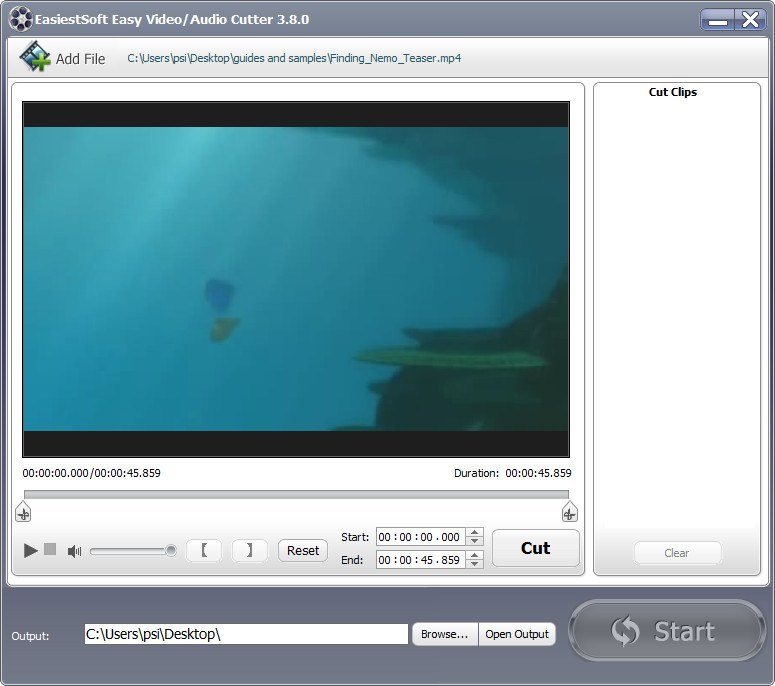
Task: Decrease the End time with down arrow
Action: (x=474, y=564)
